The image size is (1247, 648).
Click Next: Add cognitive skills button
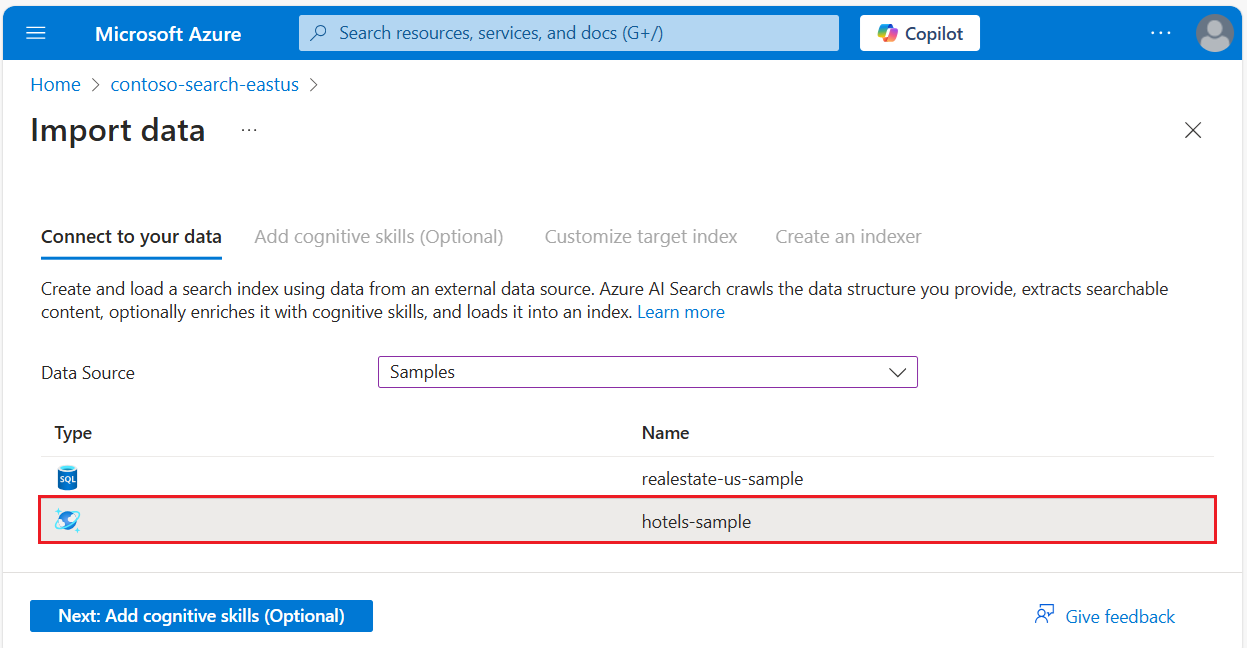click(201, 615)
